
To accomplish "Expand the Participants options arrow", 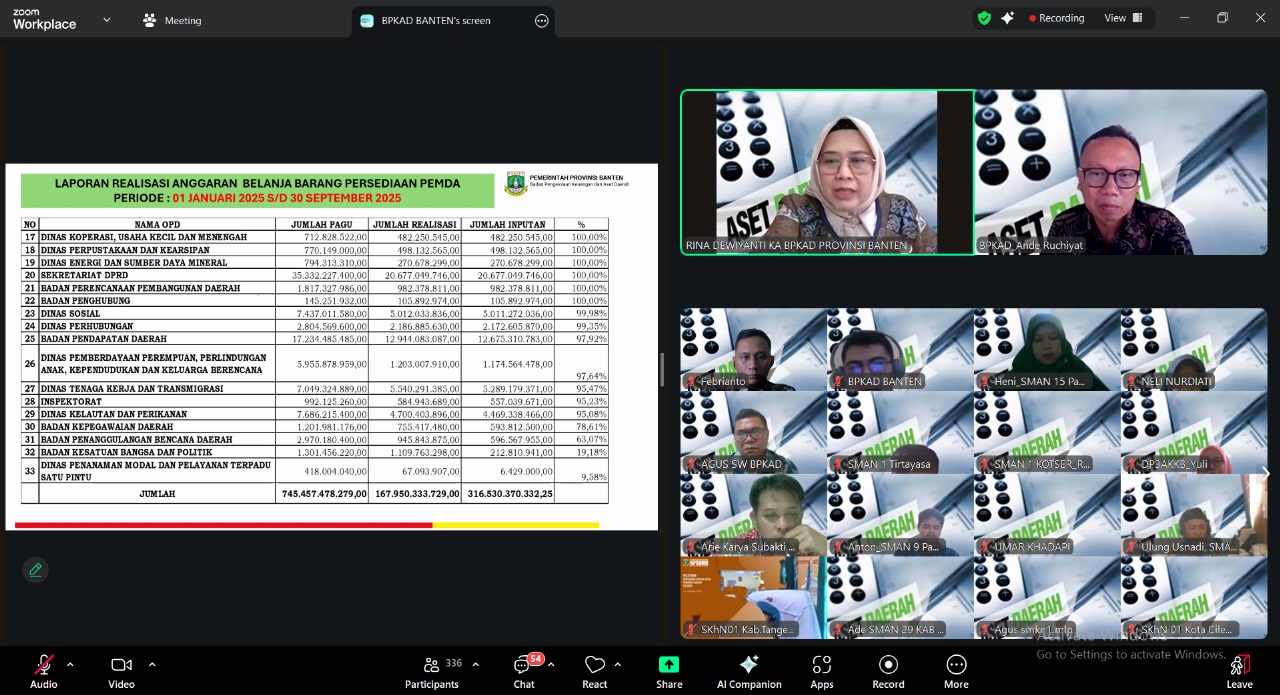I will pos(475,664).
